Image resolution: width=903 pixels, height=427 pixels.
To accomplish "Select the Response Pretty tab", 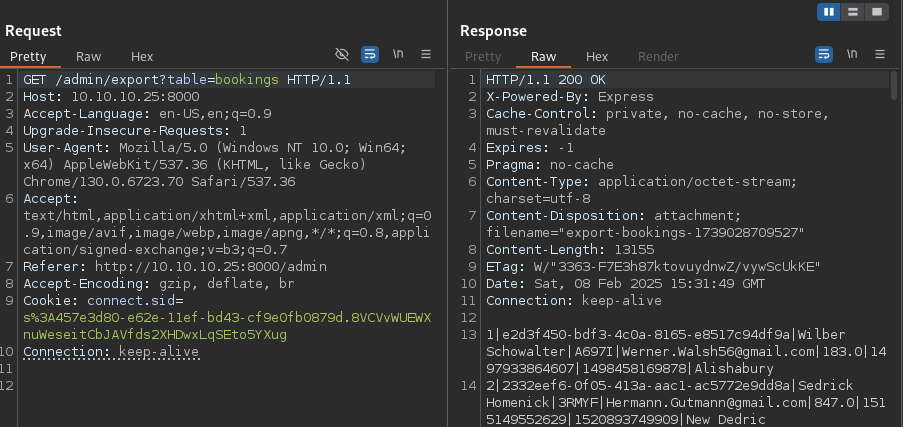I will (x=483, y=57).
